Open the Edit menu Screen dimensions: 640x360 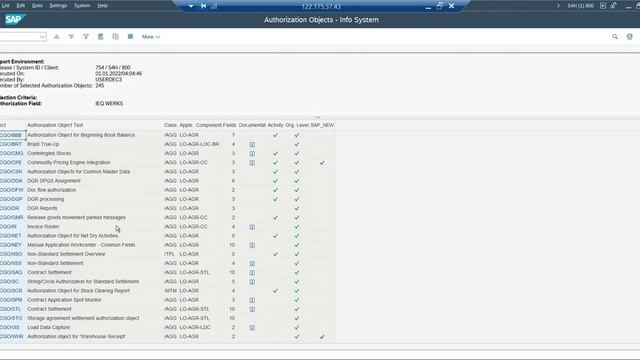pyautogui.click(x=21, y=6)
